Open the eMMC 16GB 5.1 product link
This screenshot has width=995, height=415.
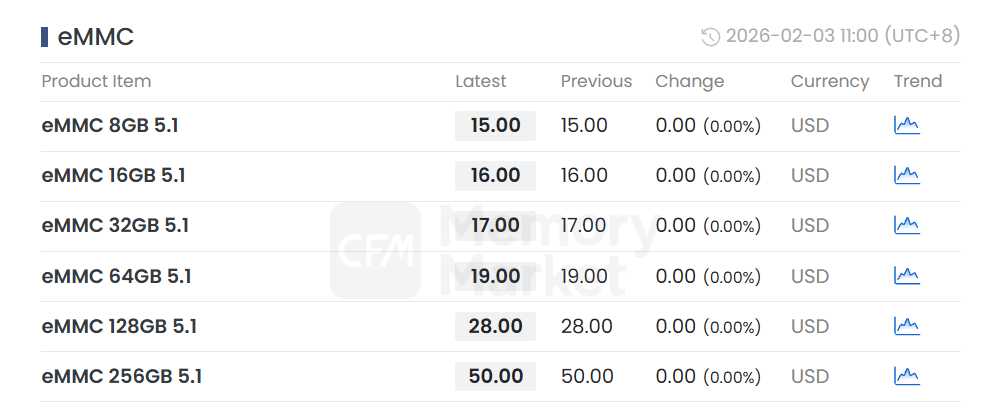[113, 176]
